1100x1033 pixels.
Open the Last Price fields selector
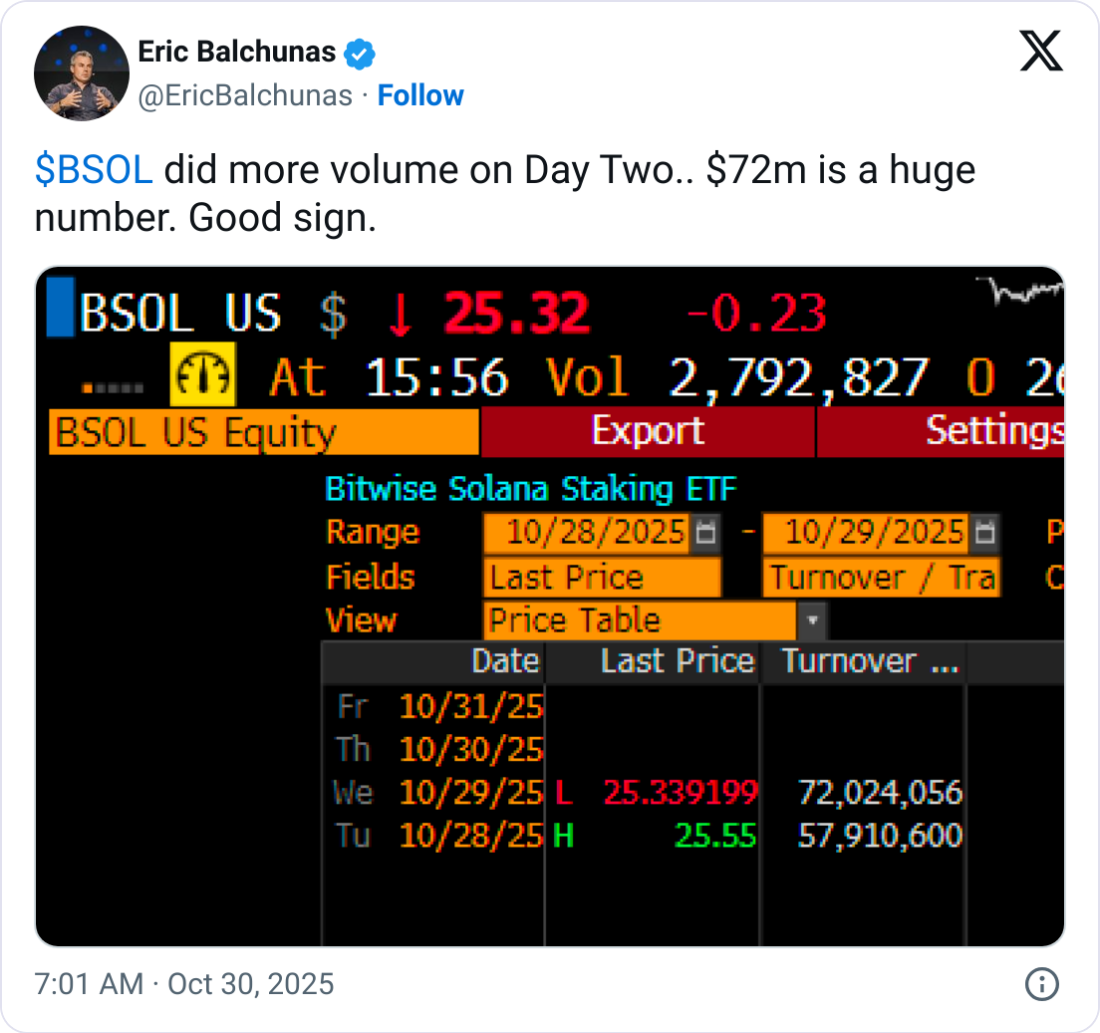pos(600,577)
